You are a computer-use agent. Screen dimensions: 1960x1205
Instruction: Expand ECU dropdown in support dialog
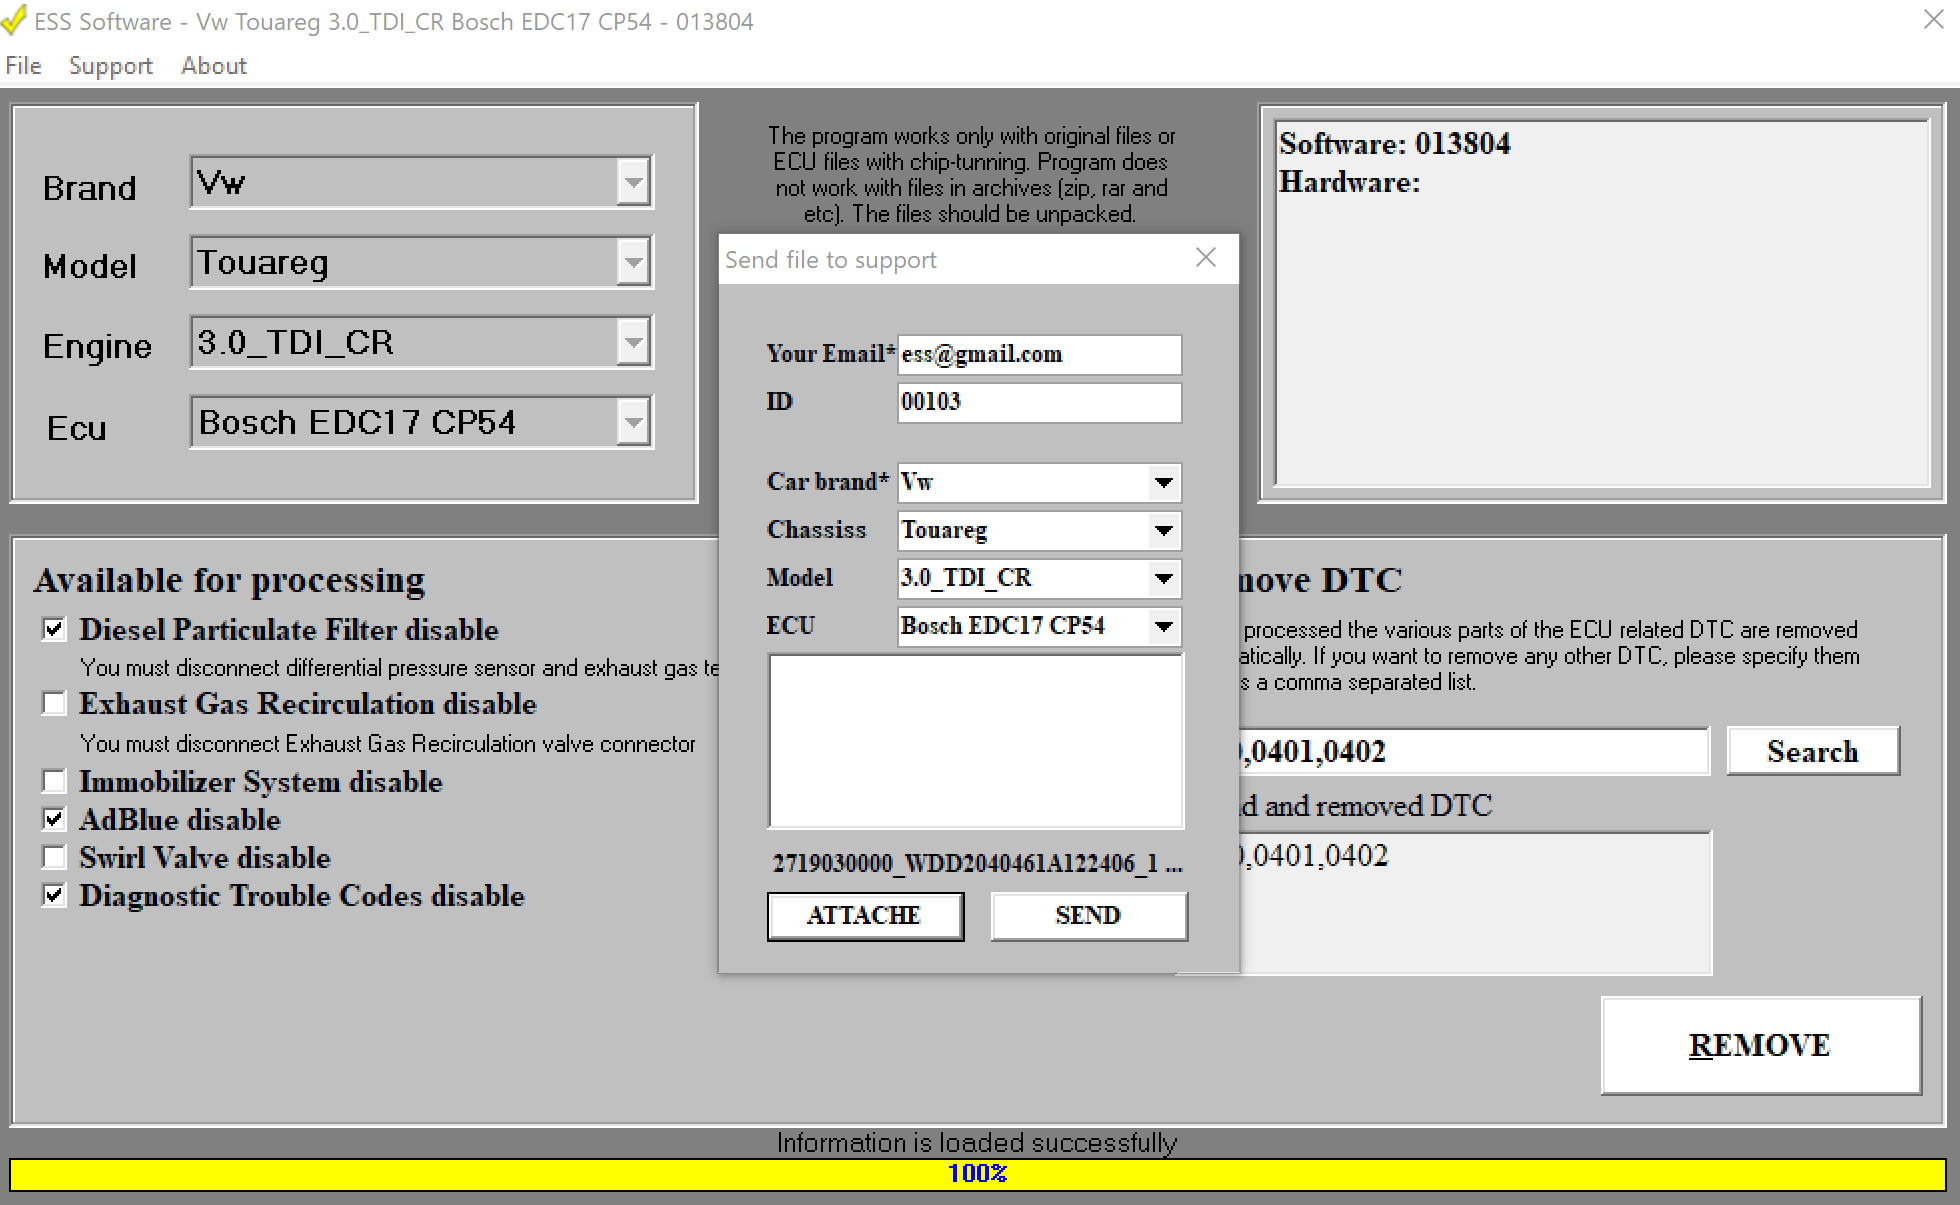tap(1163, 627)
